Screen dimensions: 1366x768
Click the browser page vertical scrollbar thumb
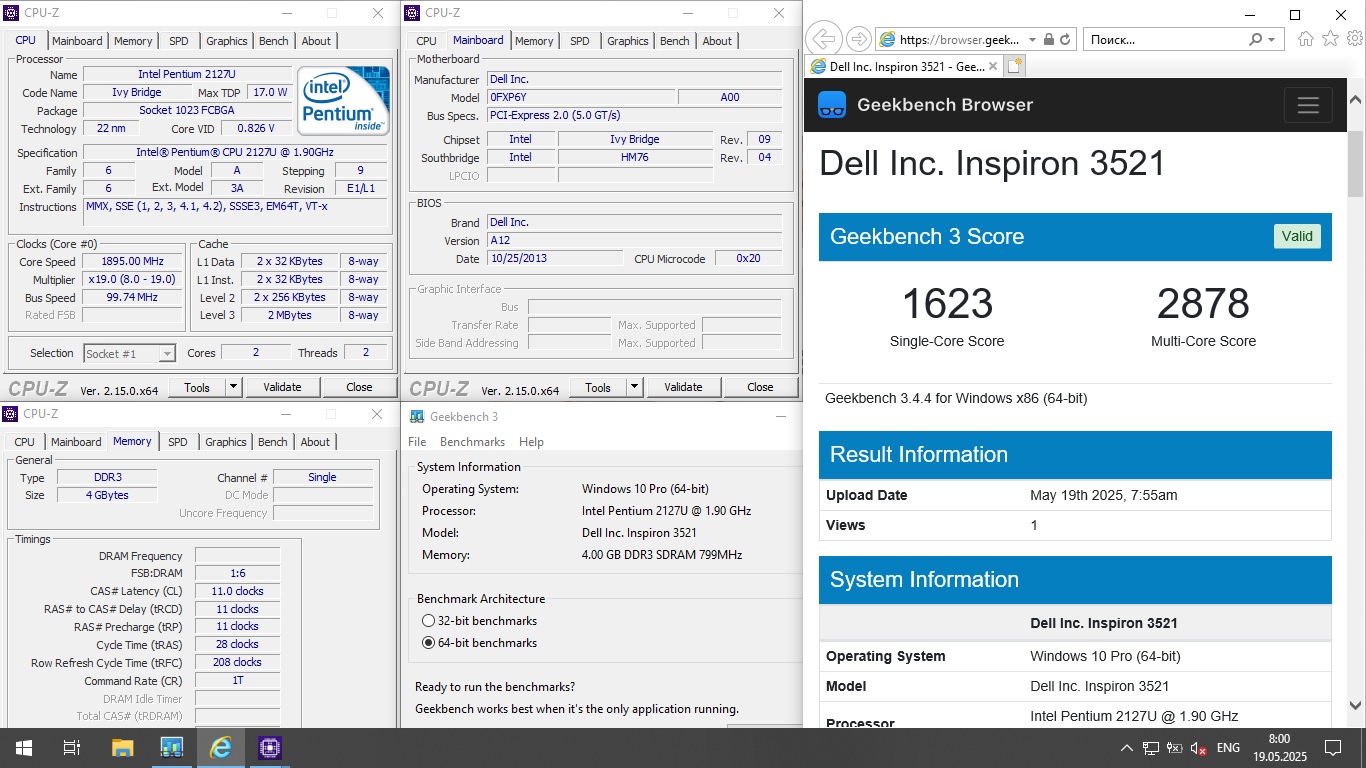click(x=1356, y=164)
